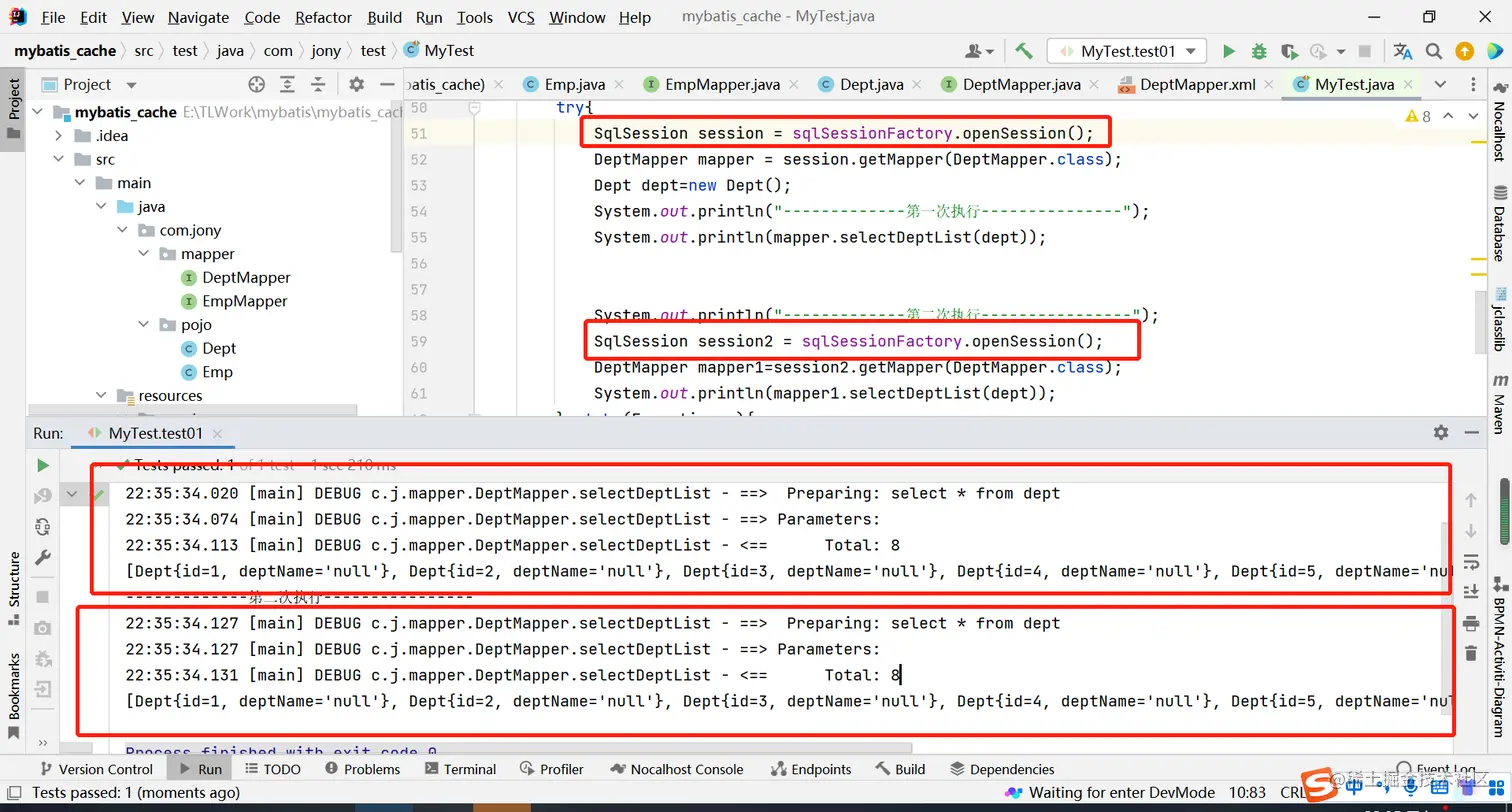The height and width of the screenshot is (812, 1512).
Task: Click the tool windows icon in status bar corner
Action: 13,793
